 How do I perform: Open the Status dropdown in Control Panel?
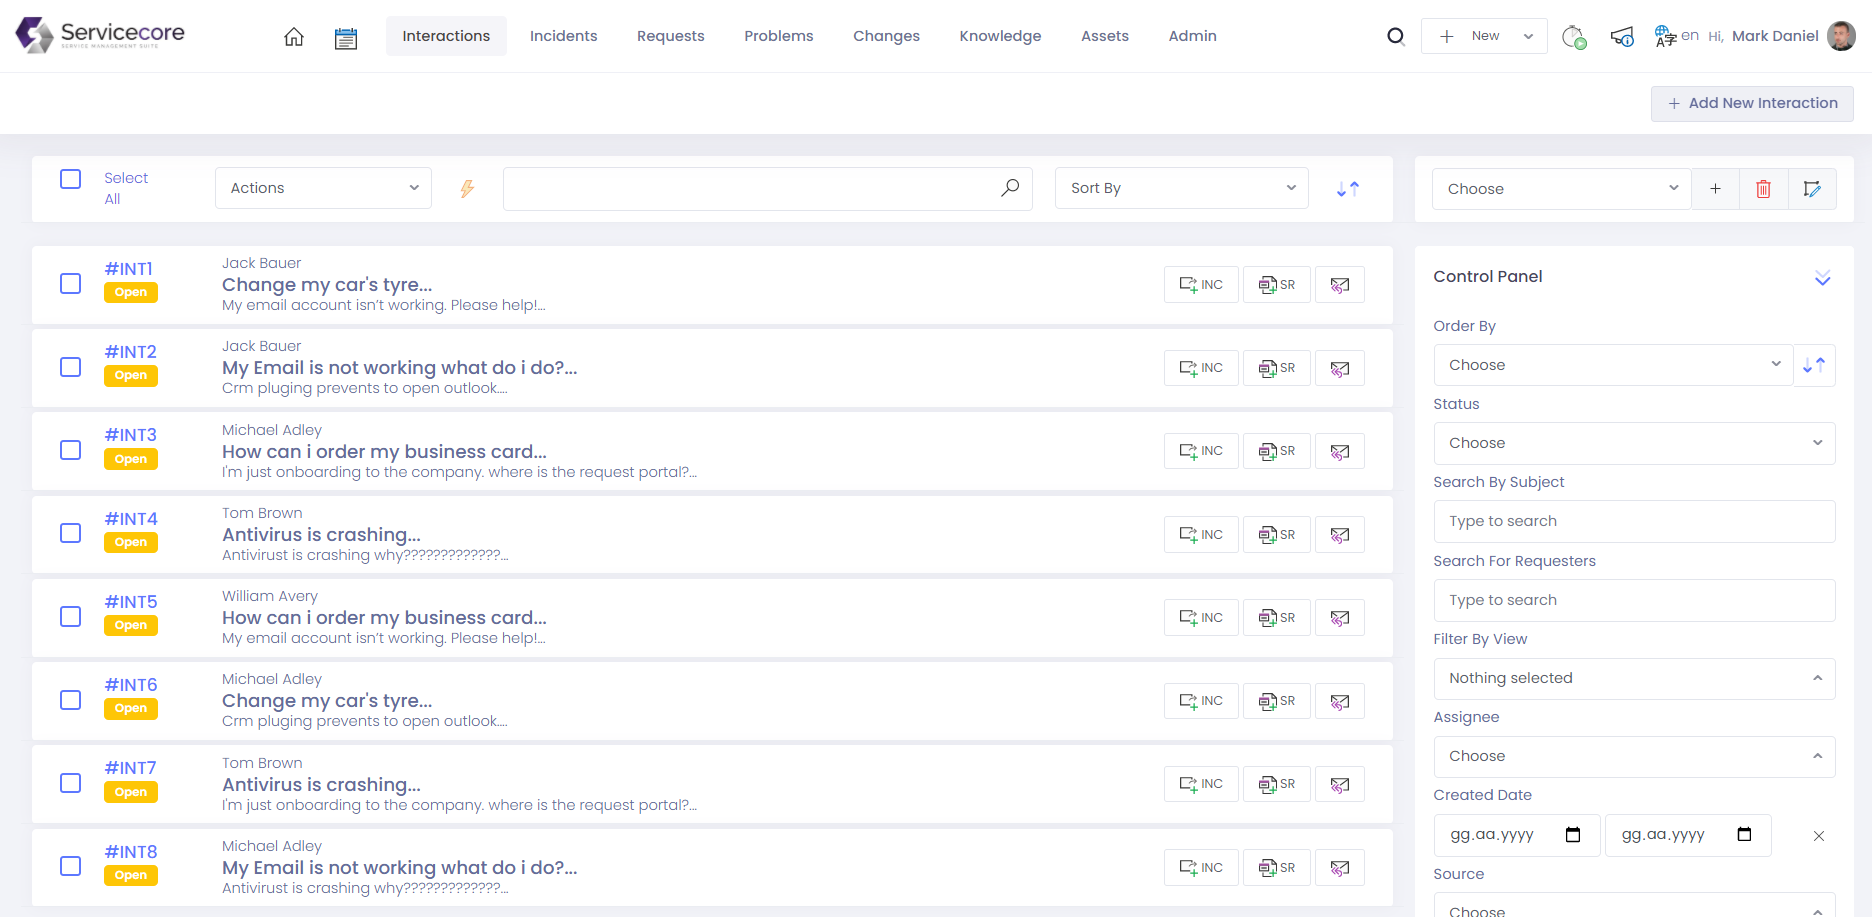[x=1634, y=443]
